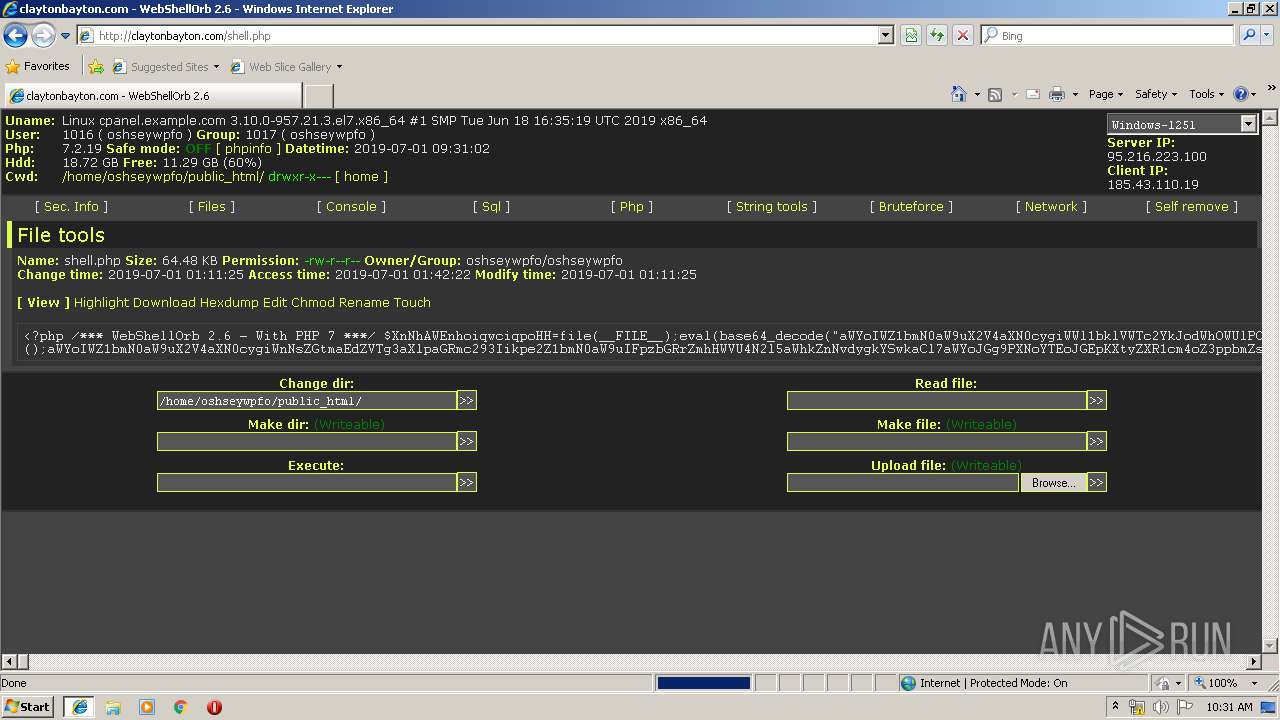Open Web Slice Gallery link
1280x720 pixels.
[286, 67]
